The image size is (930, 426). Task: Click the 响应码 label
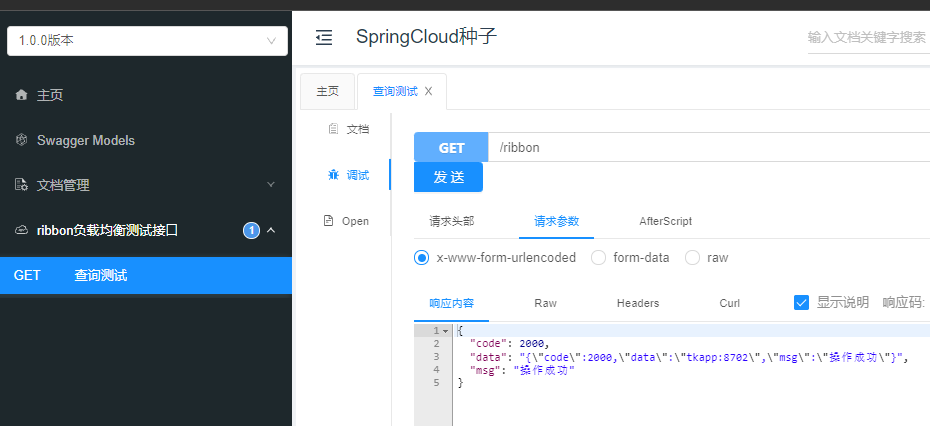coord(903,303)
